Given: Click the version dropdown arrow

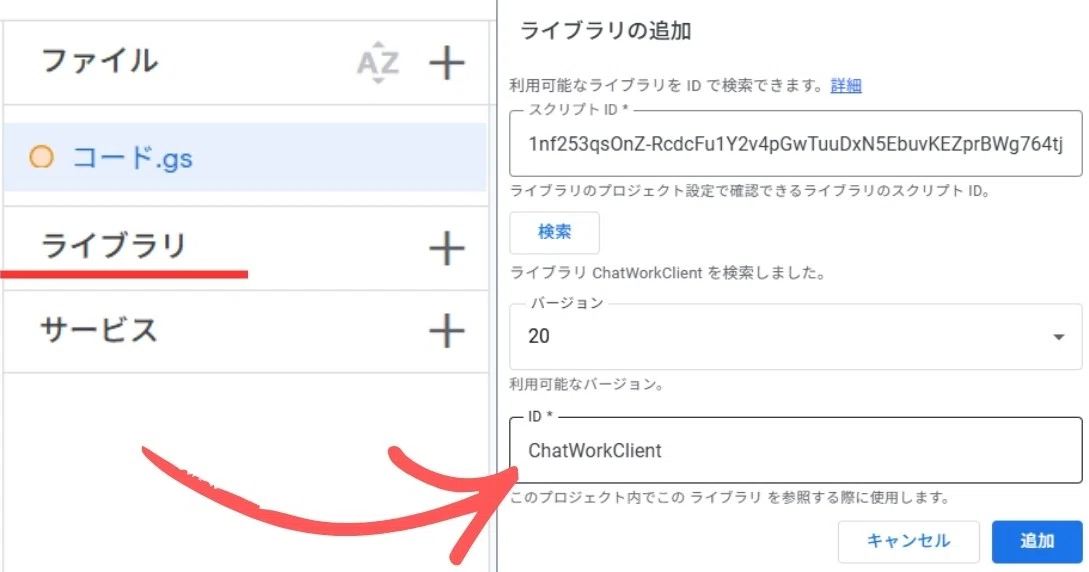Looking at the screenshot, I should [1058, 338].
